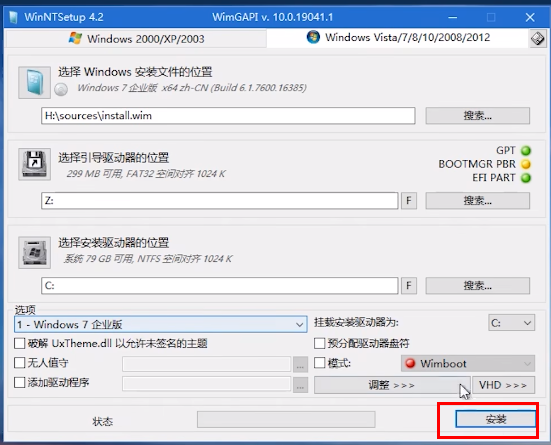Toggle the 模式 mode checkbox

click(x=319, y=362)
